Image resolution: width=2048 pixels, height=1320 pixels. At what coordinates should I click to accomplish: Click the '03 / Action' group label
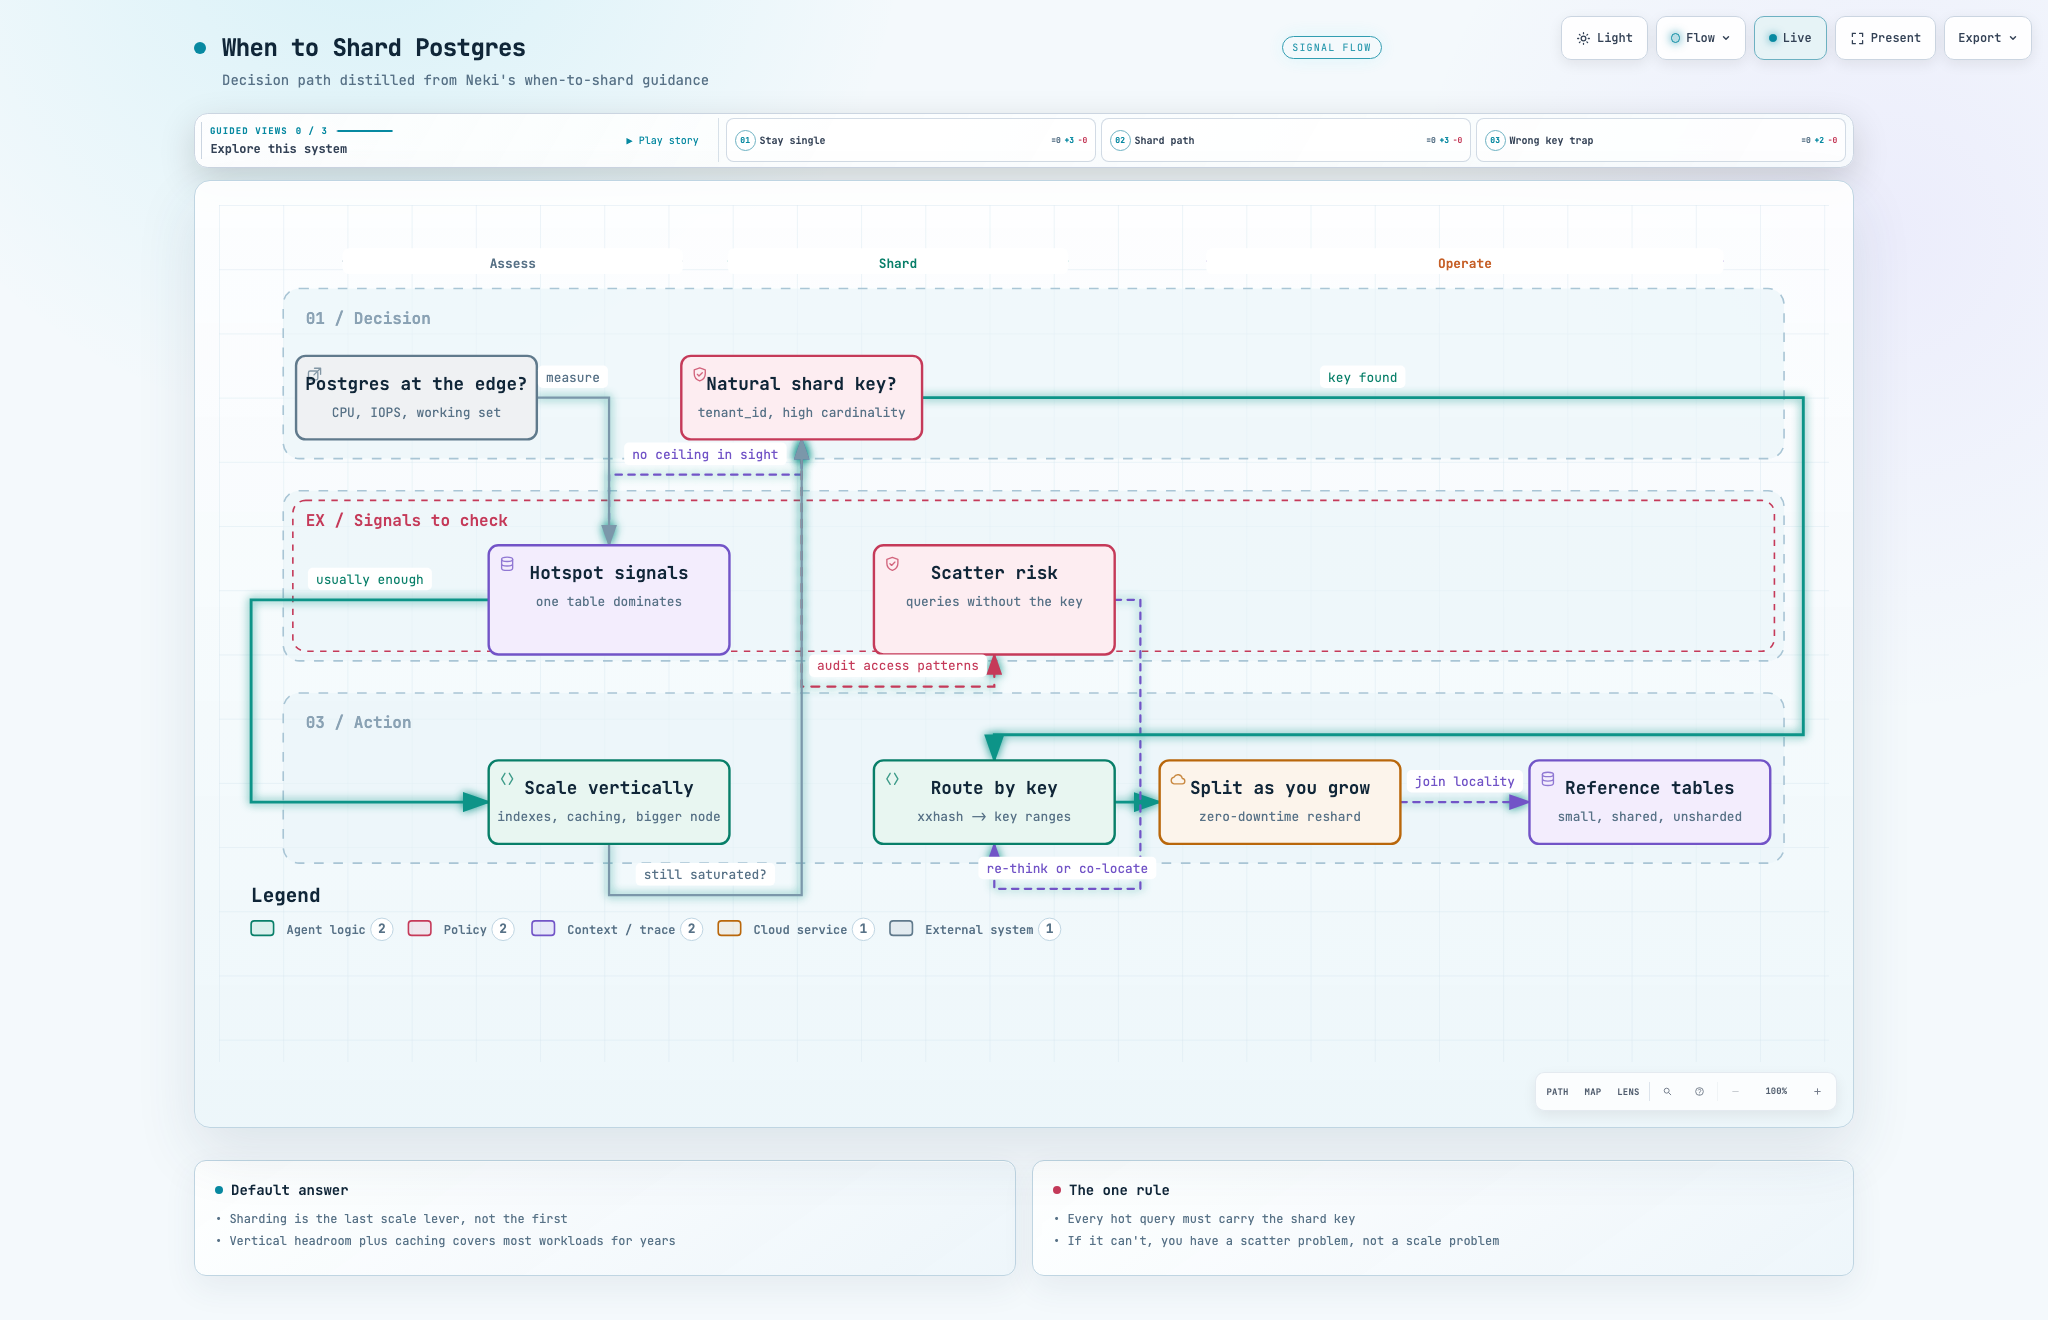pyautogui.click(x=358, y=722)
